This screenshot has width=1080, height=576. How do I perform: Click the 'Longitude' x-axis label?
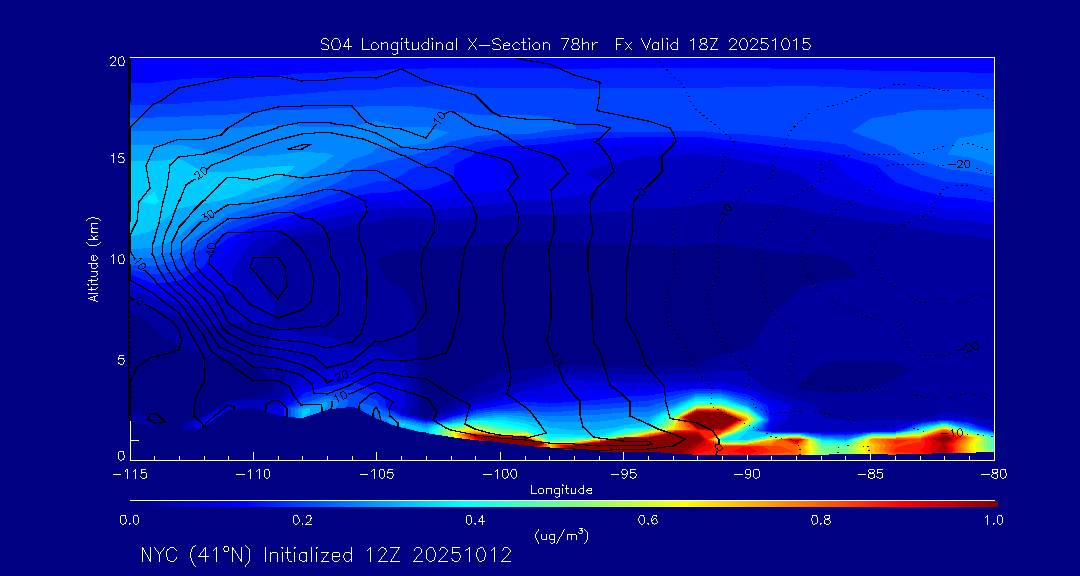(x=562, y=490)
